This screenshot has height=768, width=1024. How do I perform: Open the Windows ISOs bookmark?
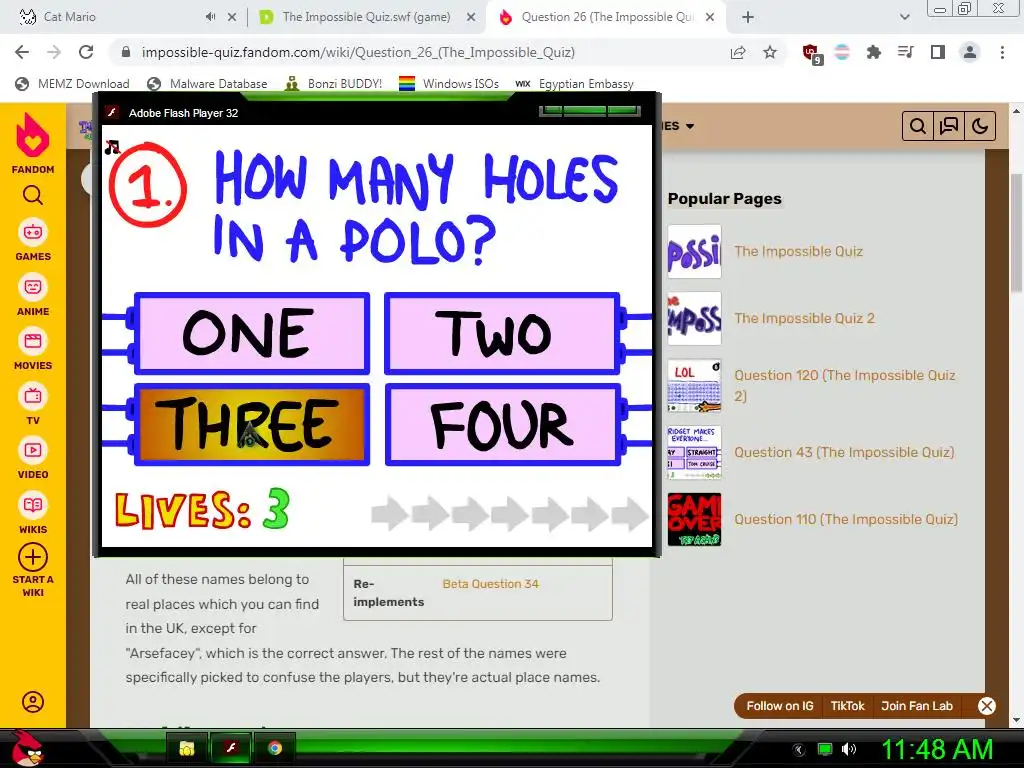coord(449,84)
